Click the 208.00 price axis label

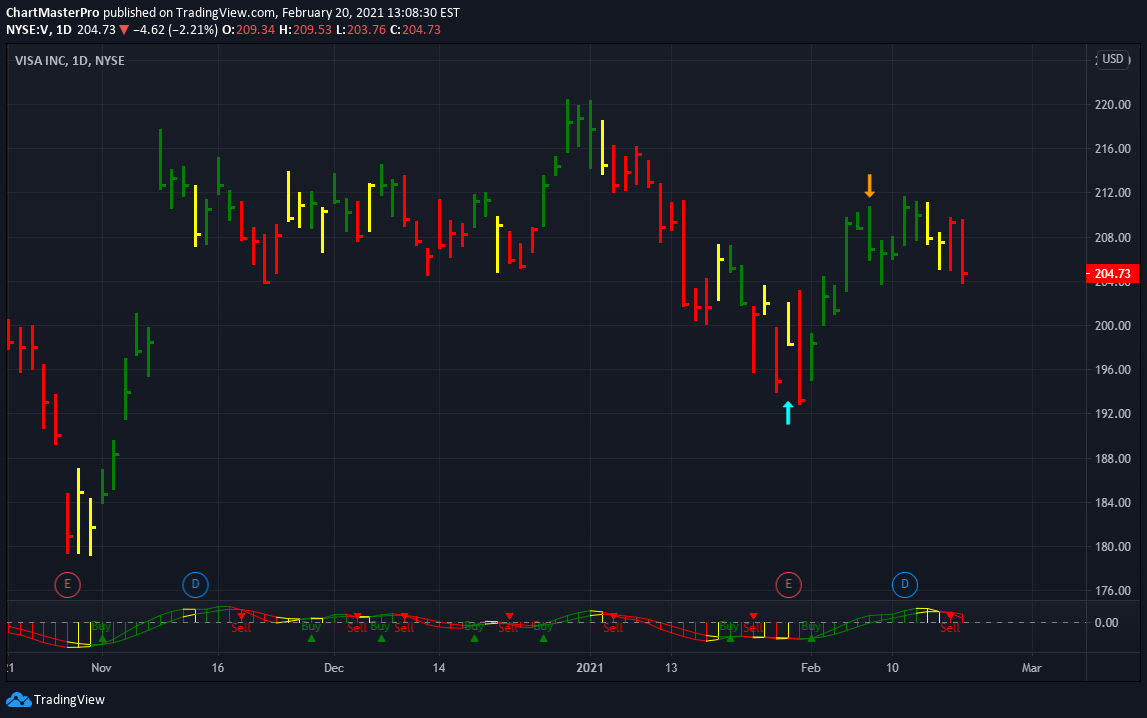(1113, 238)
